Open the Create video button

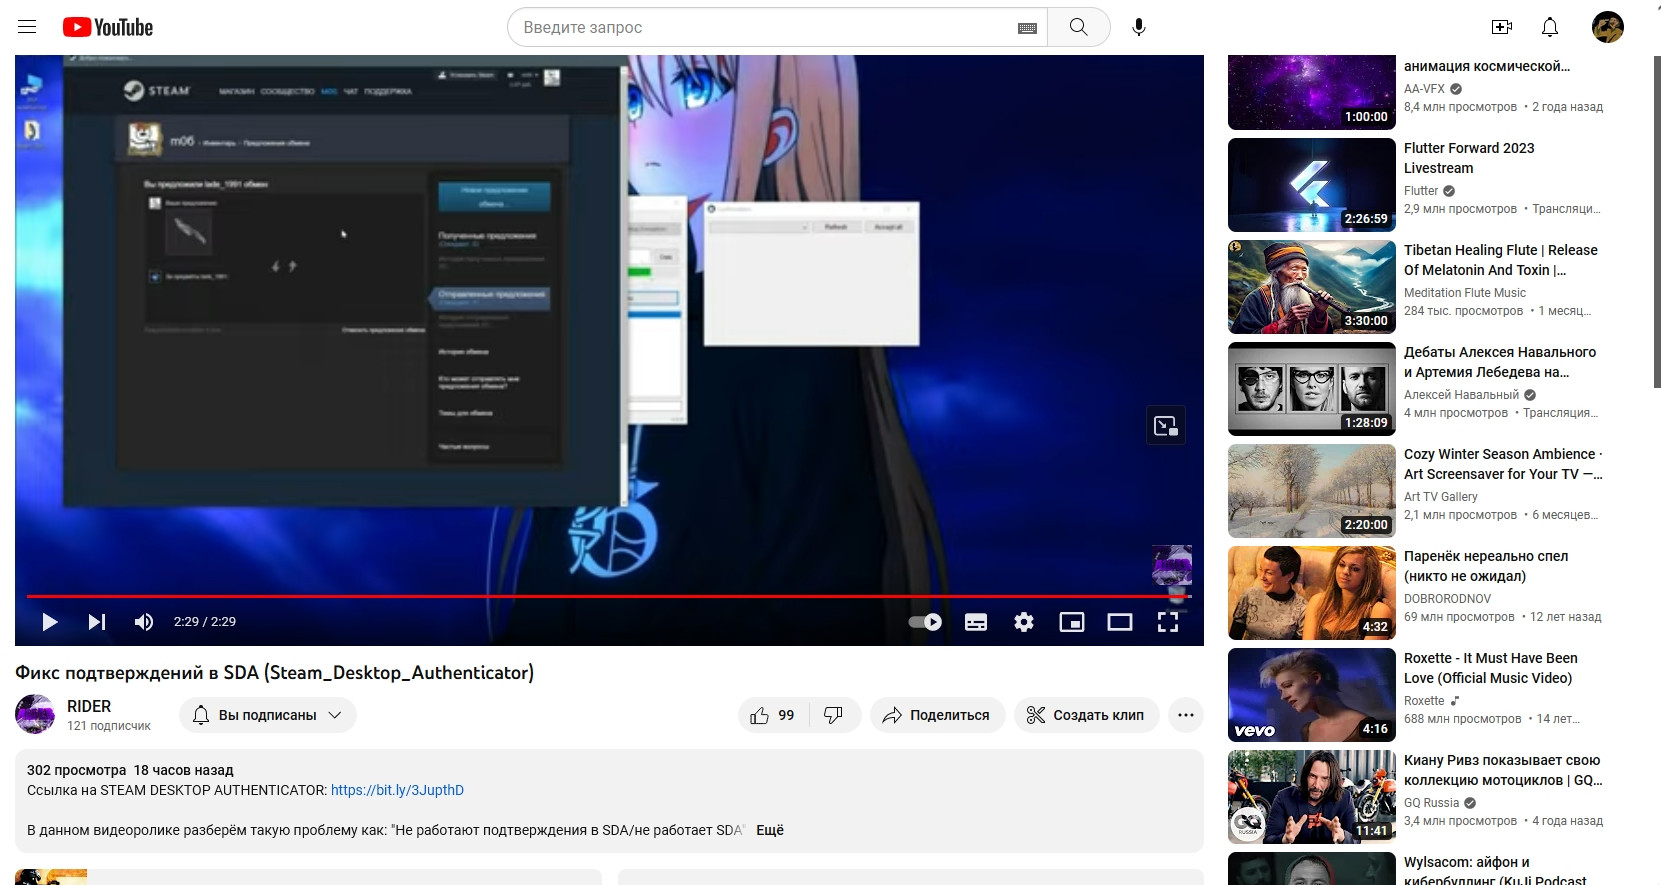[1502, 27]
